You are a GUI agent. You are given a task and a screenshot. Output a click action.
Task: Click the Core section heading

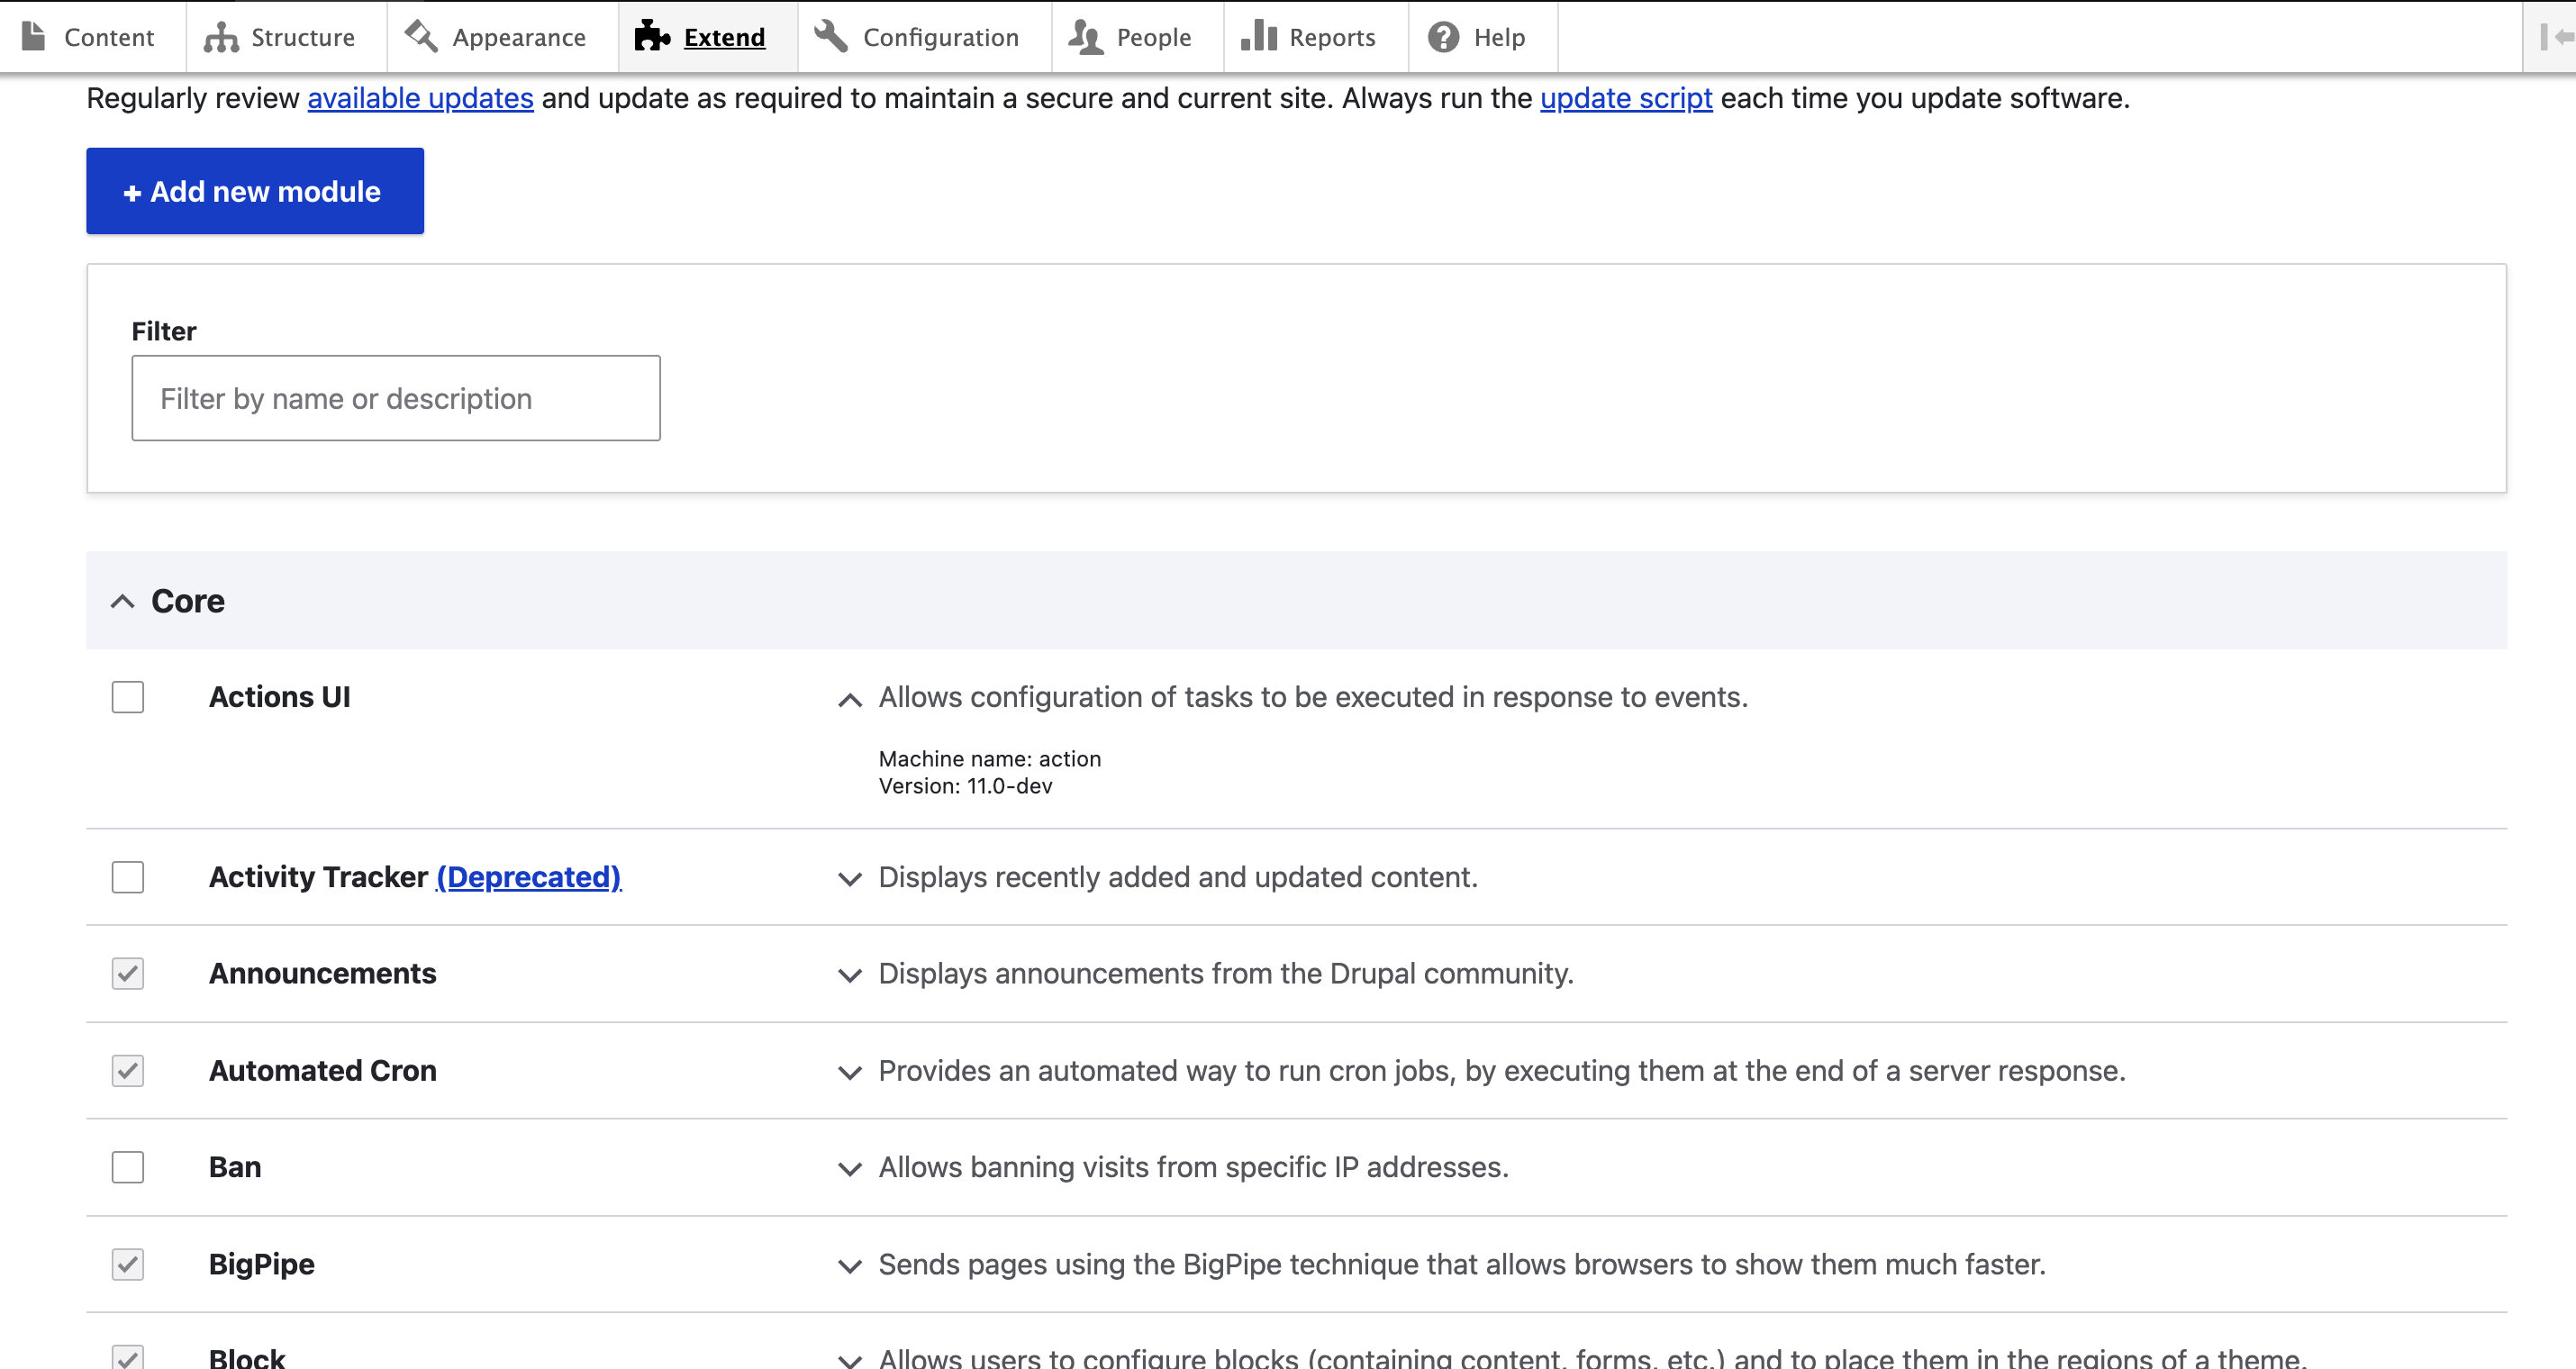pyautogui.click(x=188, y=601)
